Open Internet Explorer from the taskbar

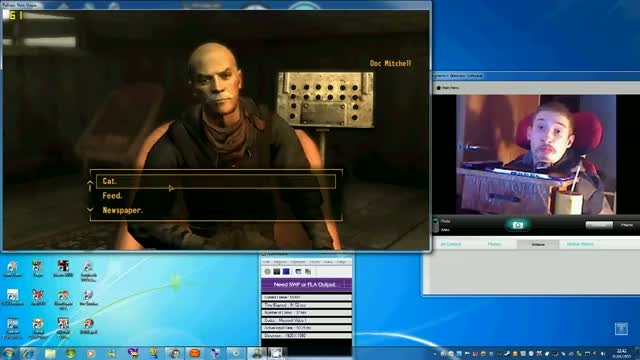[28, 353]
